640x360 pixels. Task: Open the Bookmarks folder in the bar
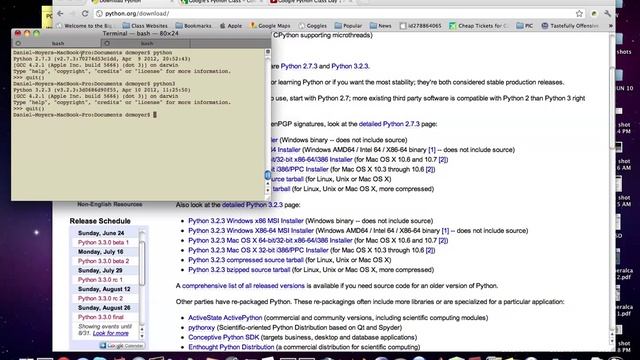pos(193,26)
